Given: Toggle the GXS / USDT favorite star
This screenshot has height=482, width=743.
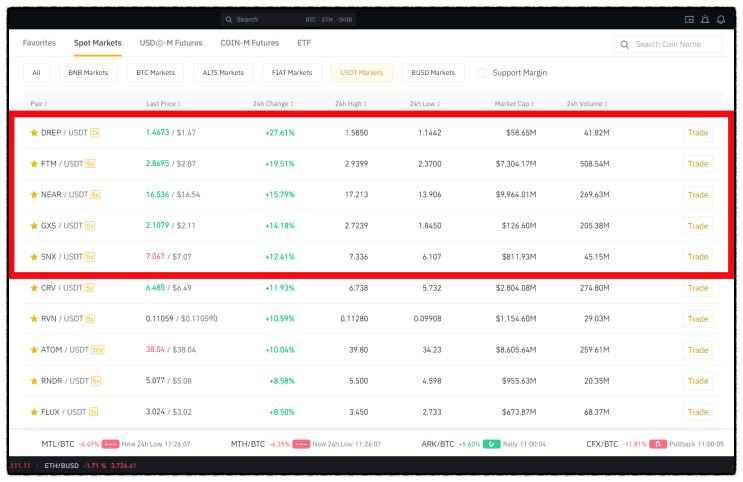Looking at the screenshot, I should coord(34,226).
